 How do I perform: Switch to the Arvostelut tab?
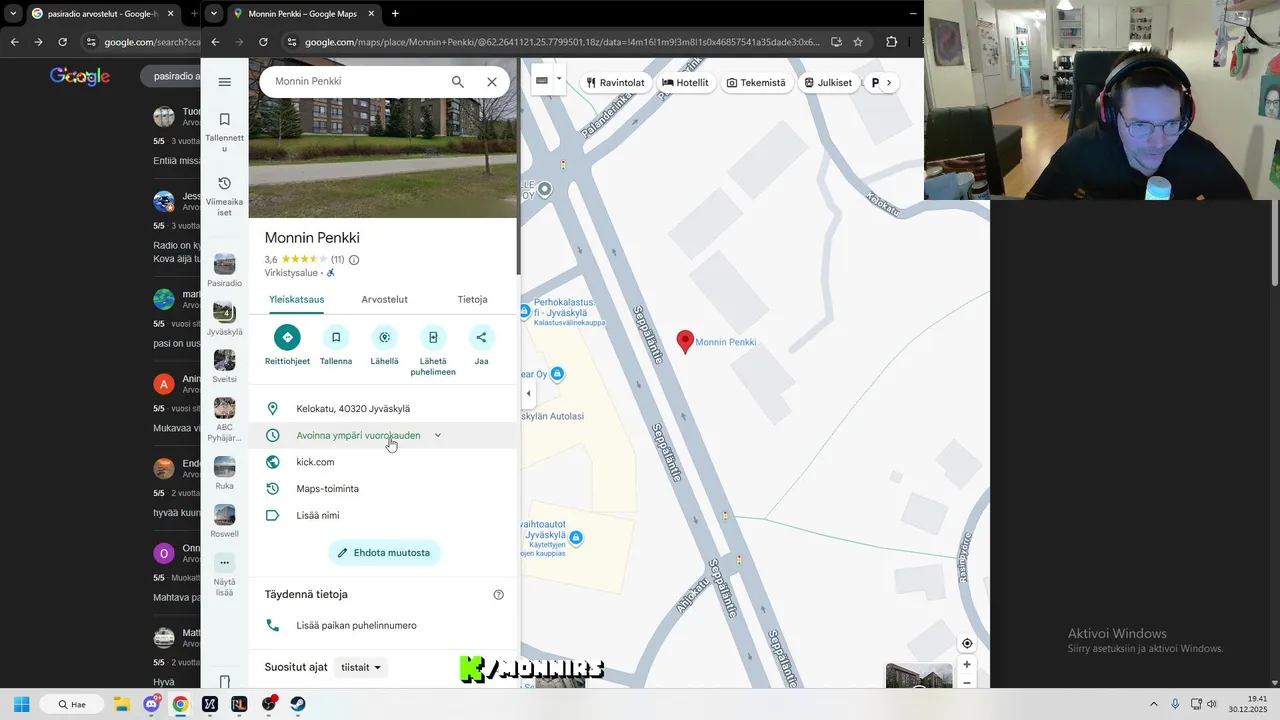point(384,299)
